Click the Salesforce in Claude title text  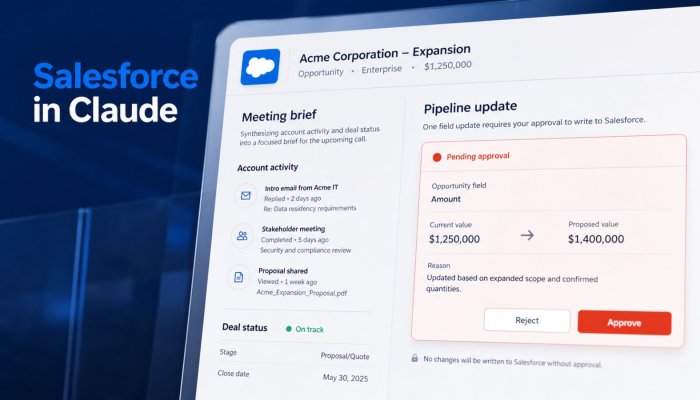click(115, 92)
